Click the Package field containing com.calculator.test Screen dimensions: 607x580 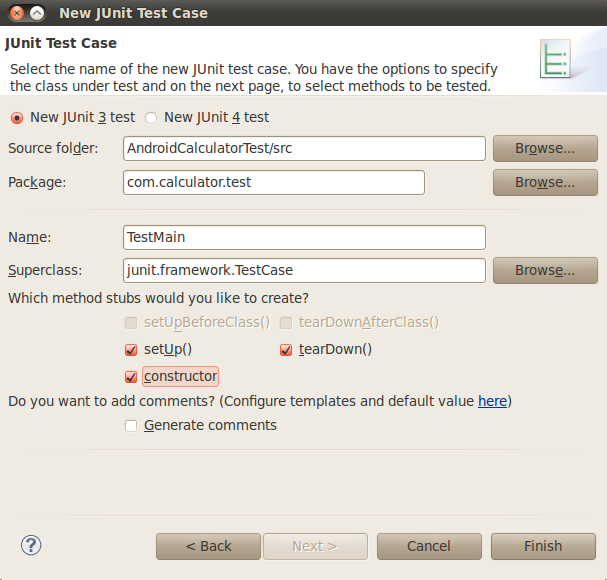click(272, 182)
